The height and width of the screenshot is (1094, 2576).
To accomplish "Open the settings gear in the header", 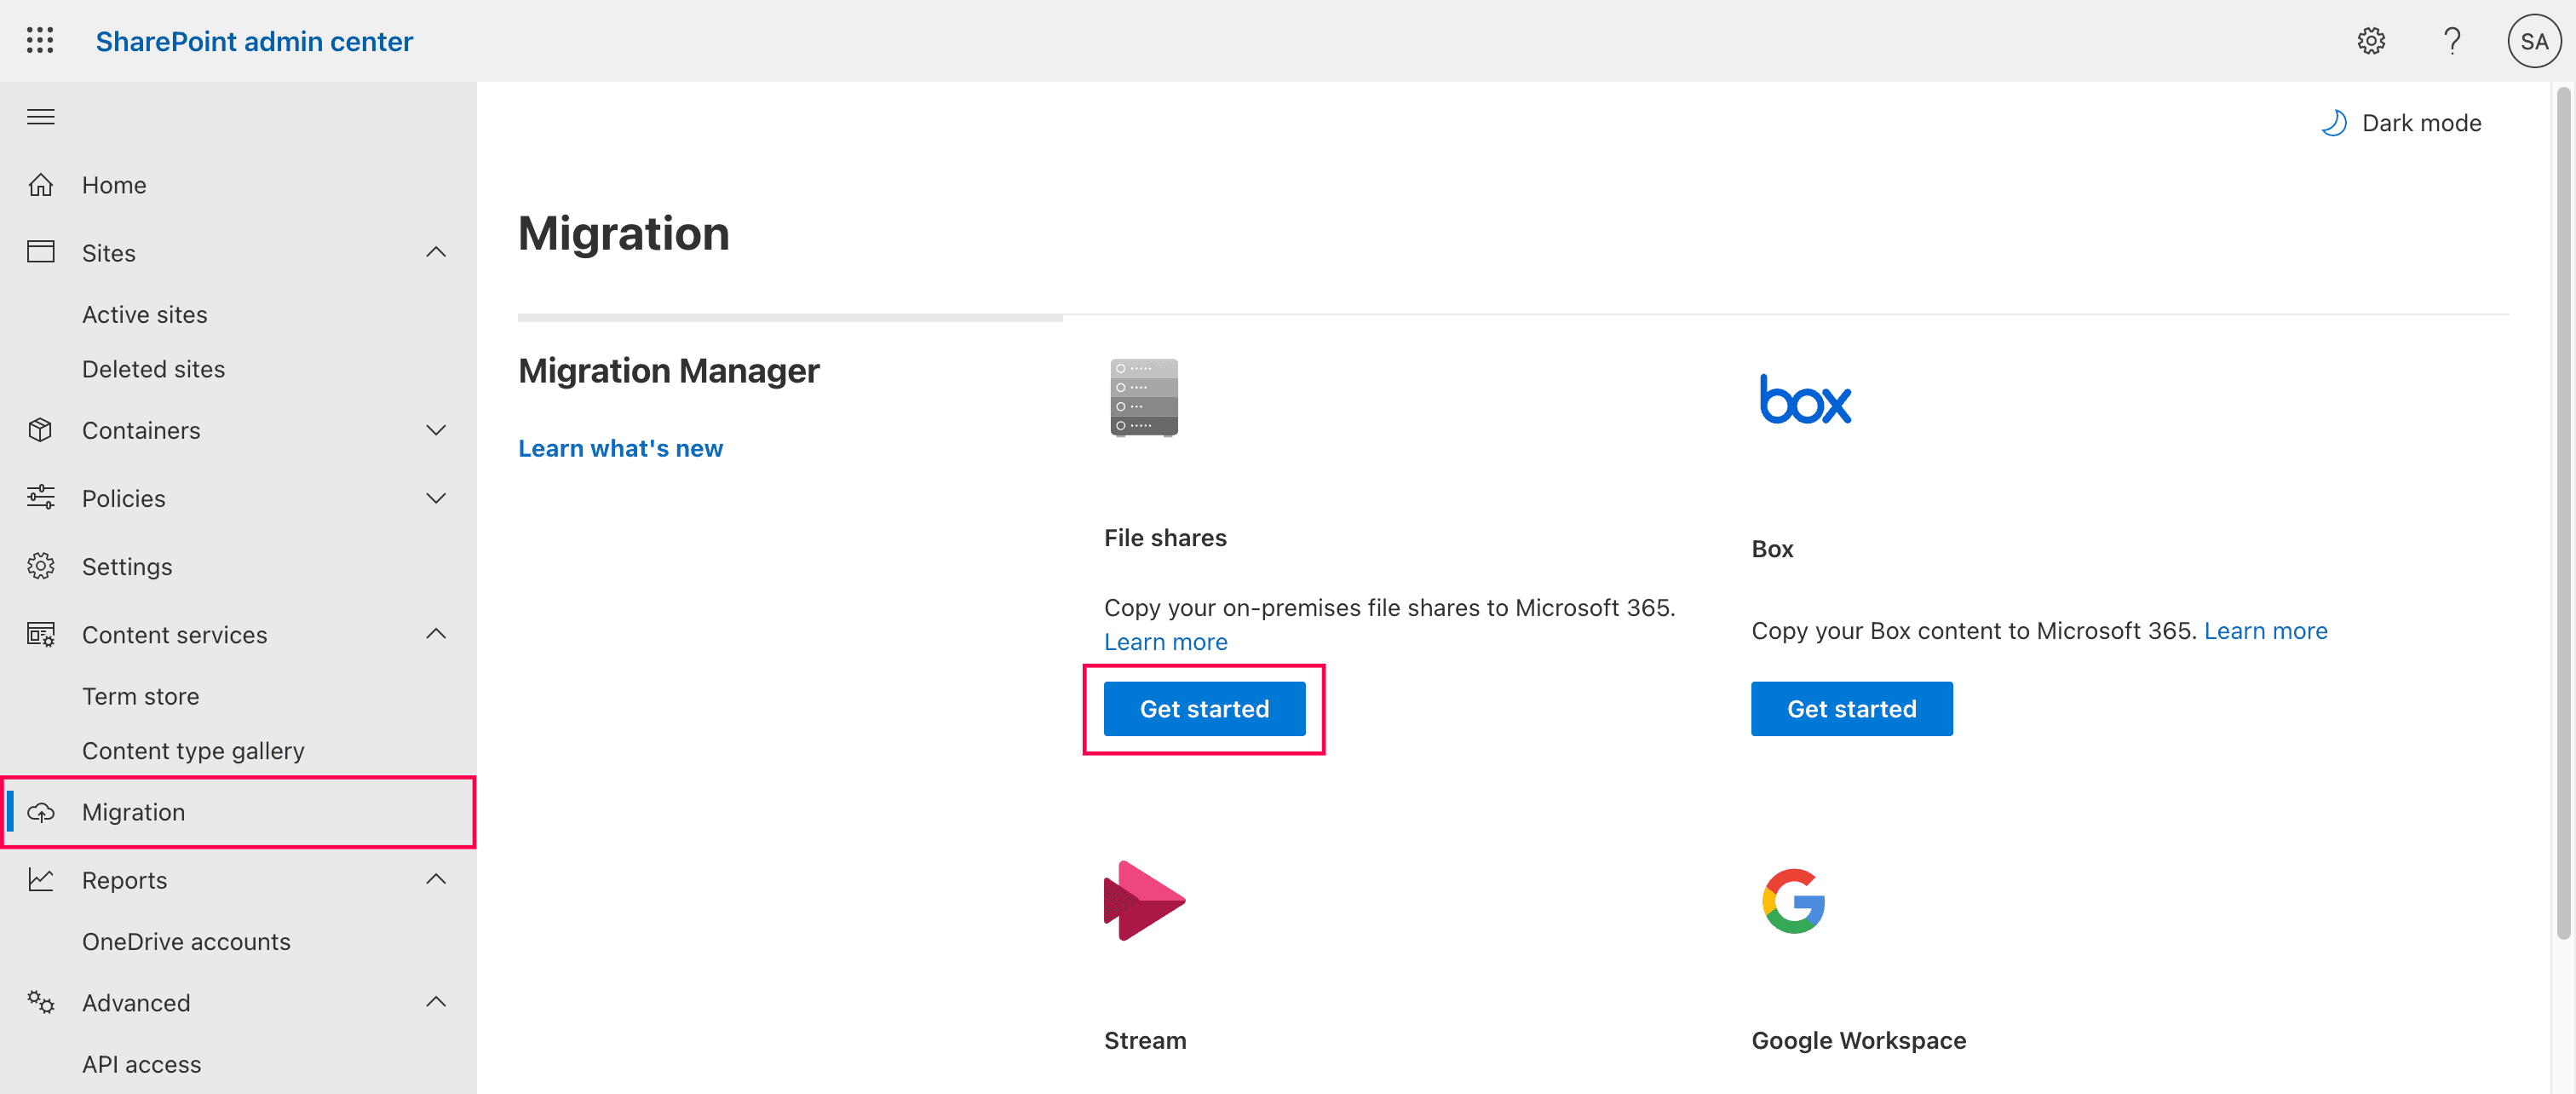I will coord(2371,41).
